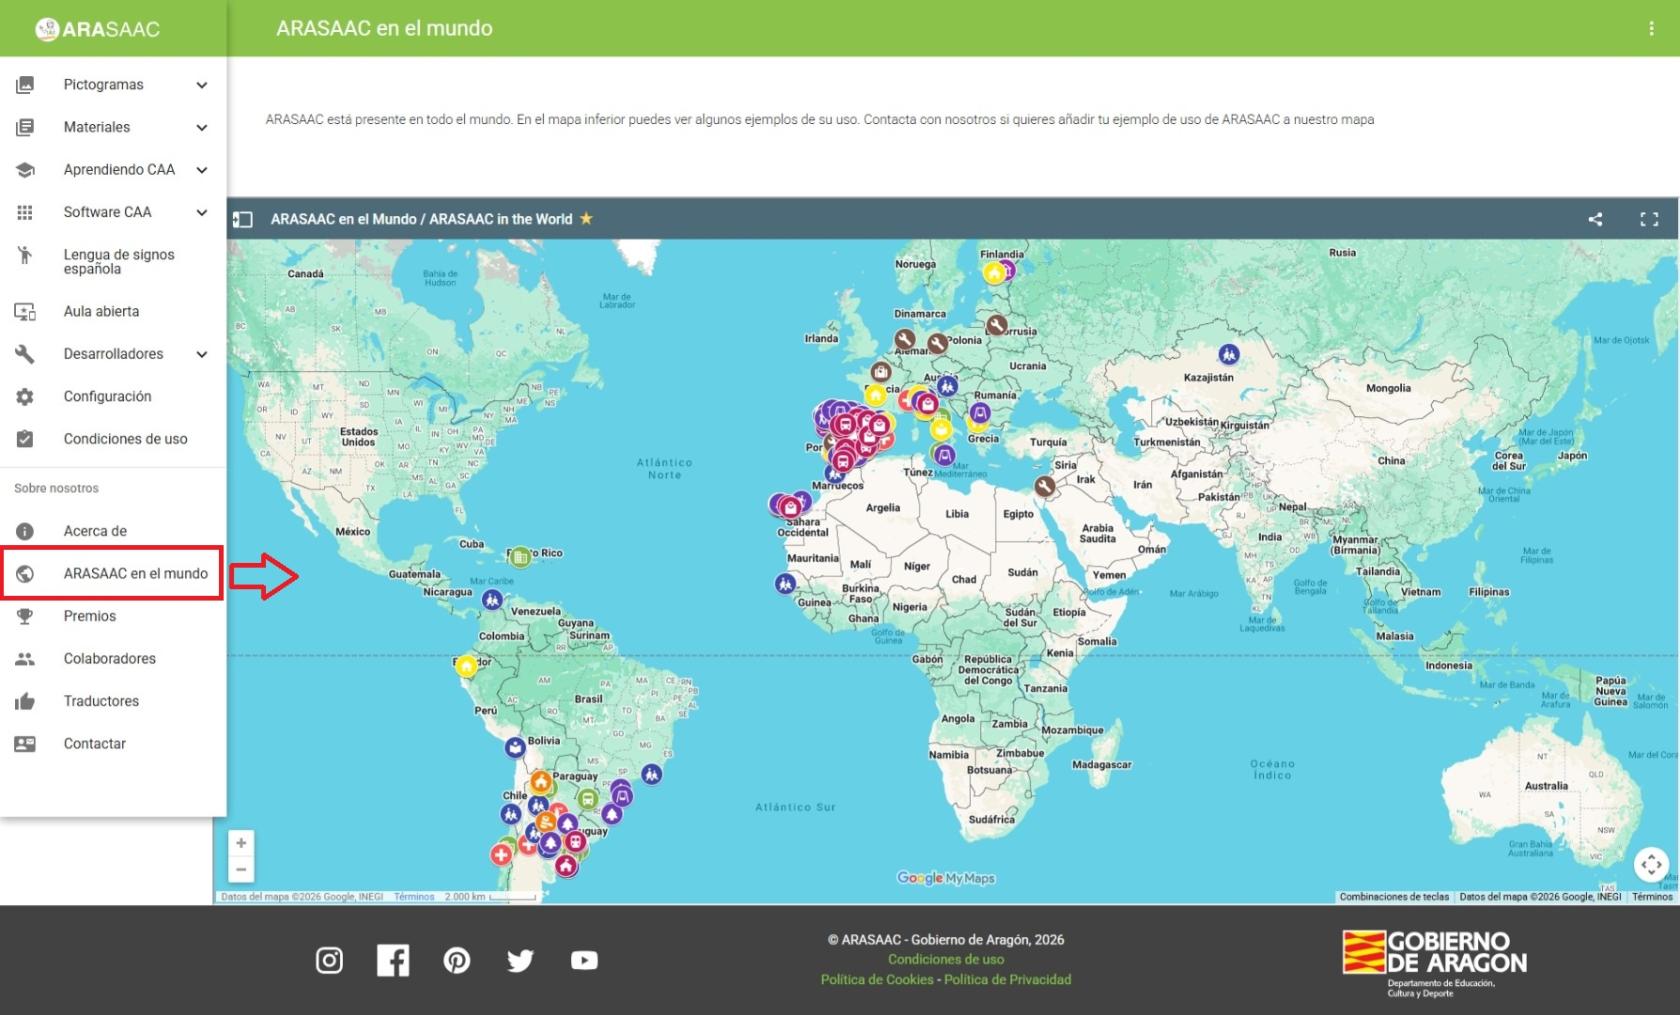View the map in fullscreen

coord(1649,219)
